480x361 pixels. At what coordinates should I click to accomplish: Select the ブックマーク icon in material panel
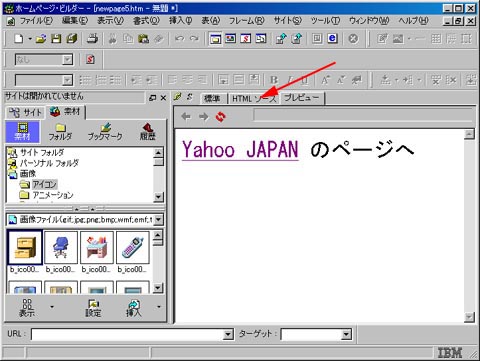coord(105,131)
